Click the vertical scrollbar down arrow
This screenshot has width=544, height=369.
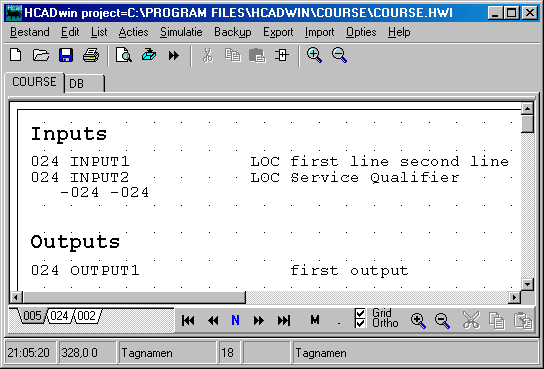527,285
